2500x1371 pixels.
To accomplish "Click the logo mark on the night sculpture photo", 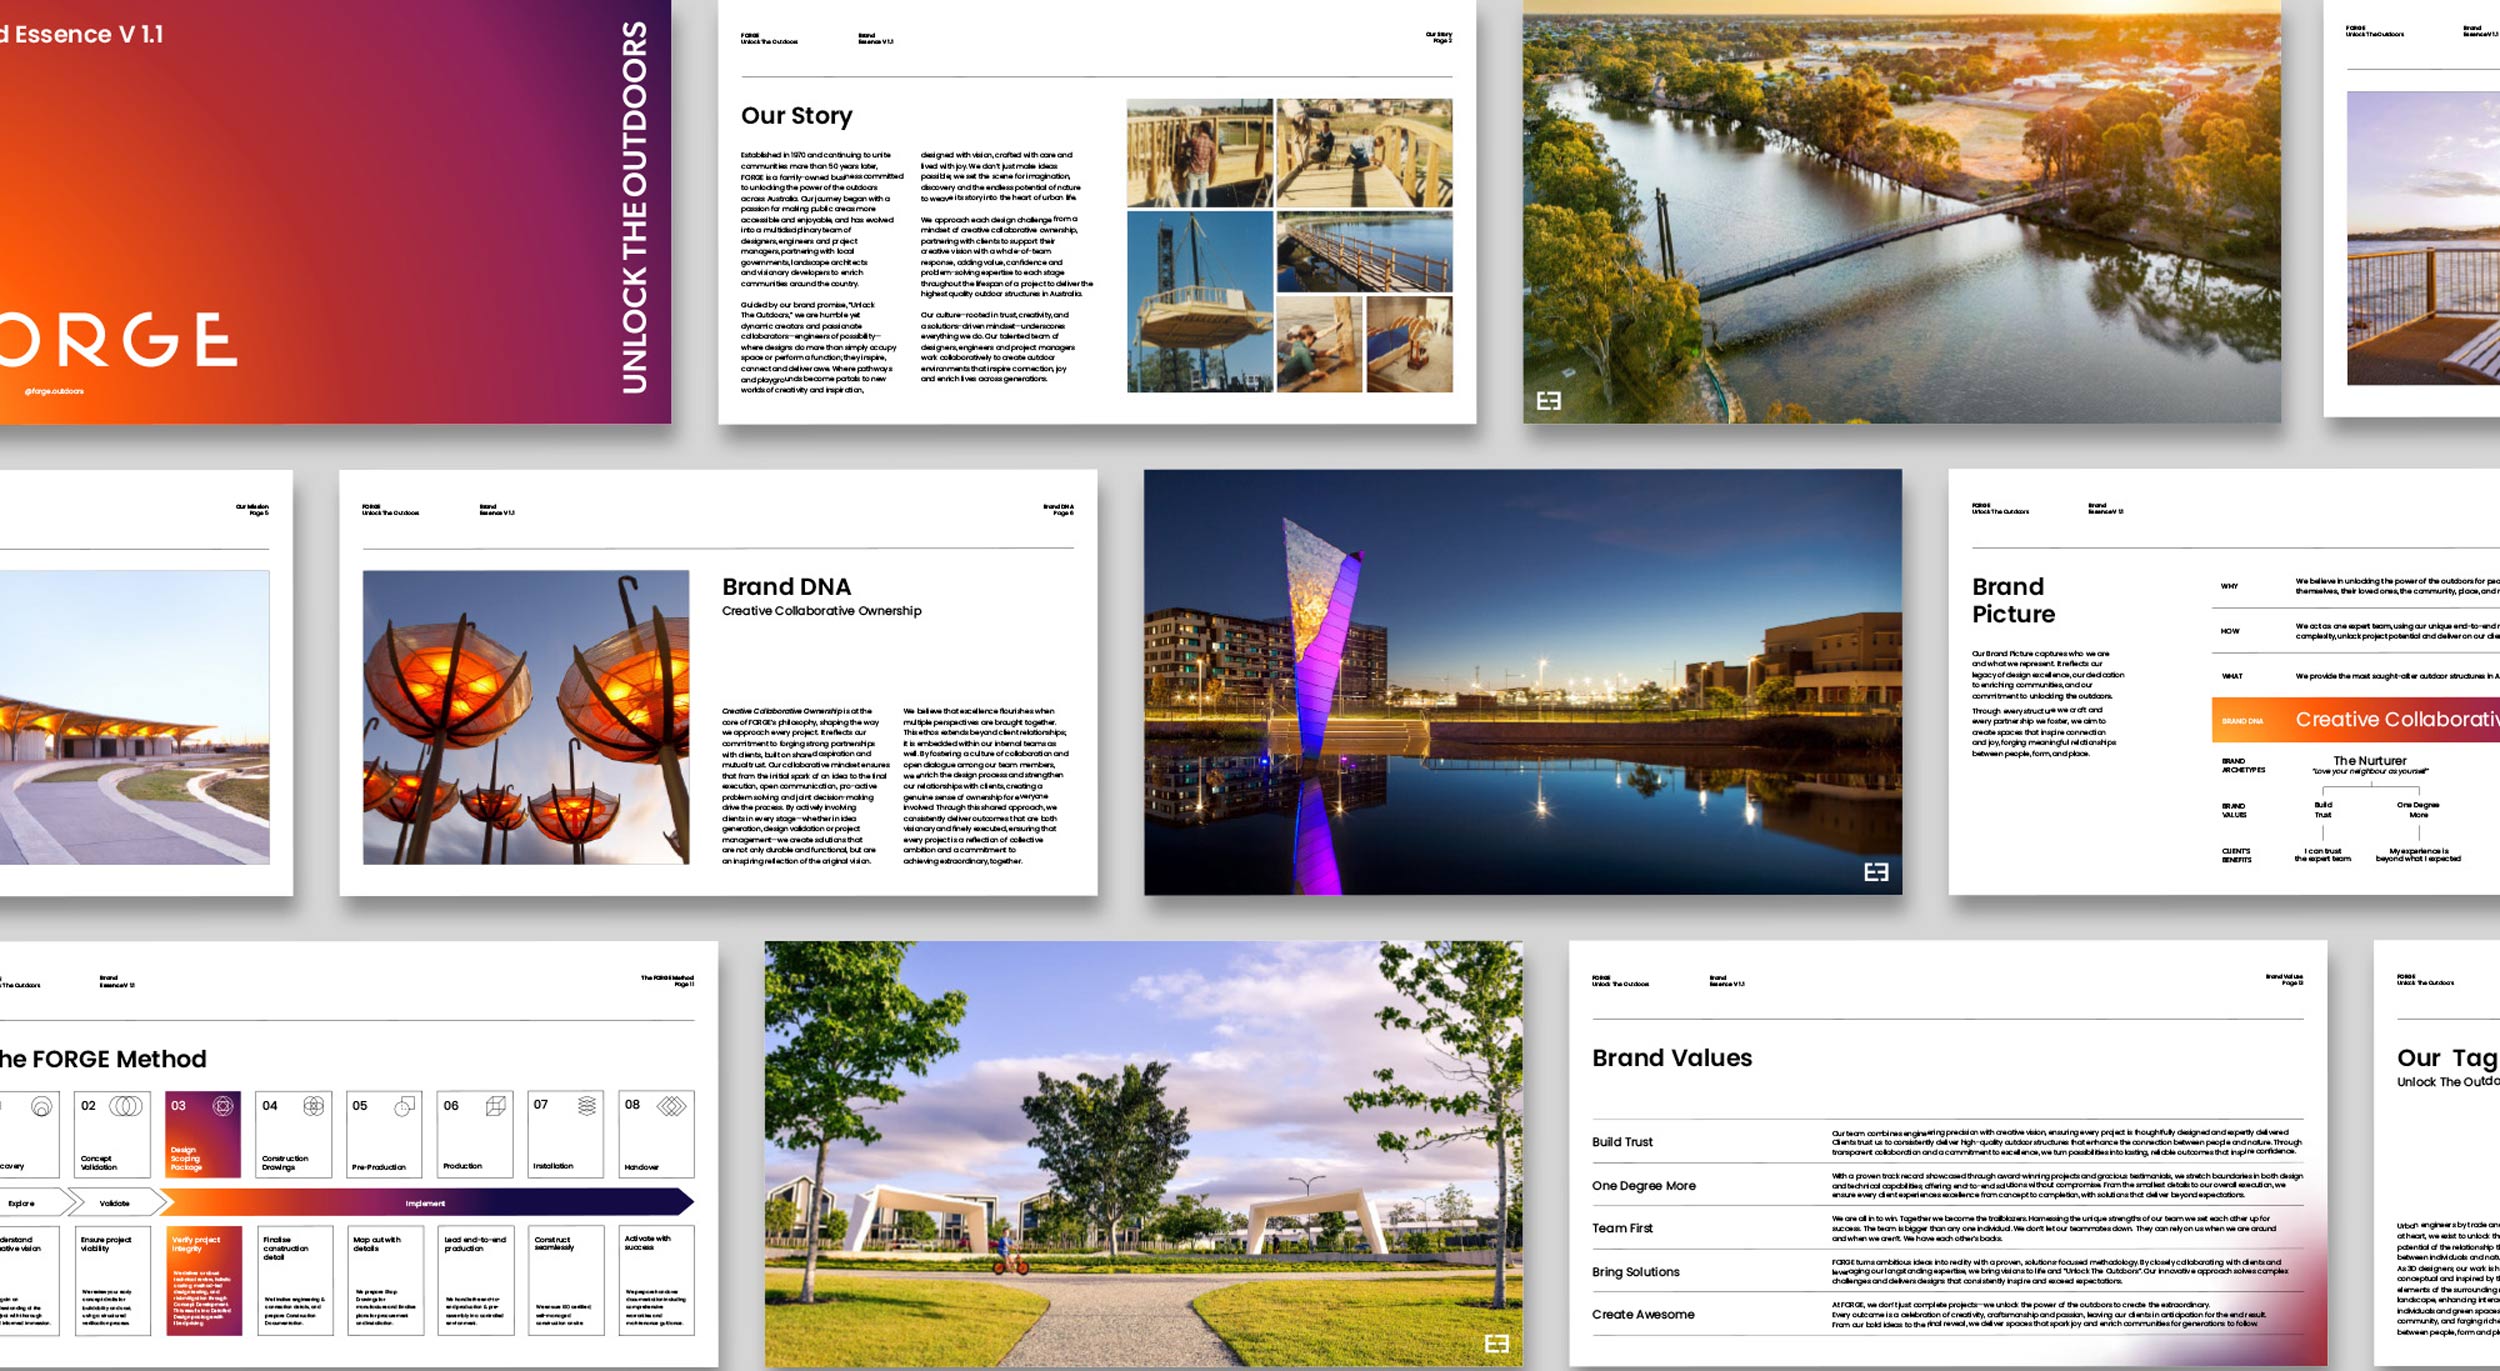I will 1876,872.
